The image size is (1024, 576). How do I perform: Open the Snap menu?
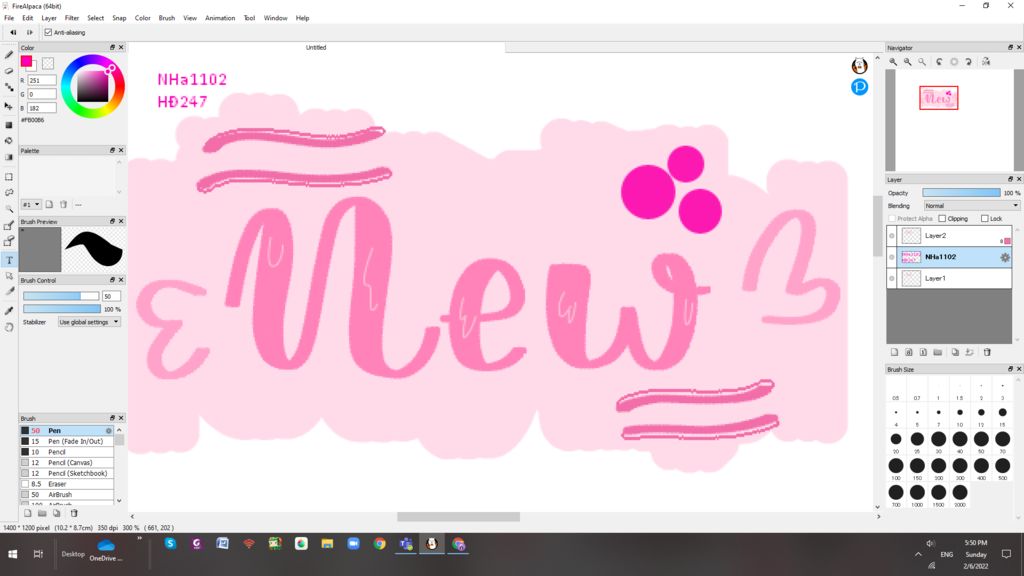pyautogui.click(x=119, y=18)
